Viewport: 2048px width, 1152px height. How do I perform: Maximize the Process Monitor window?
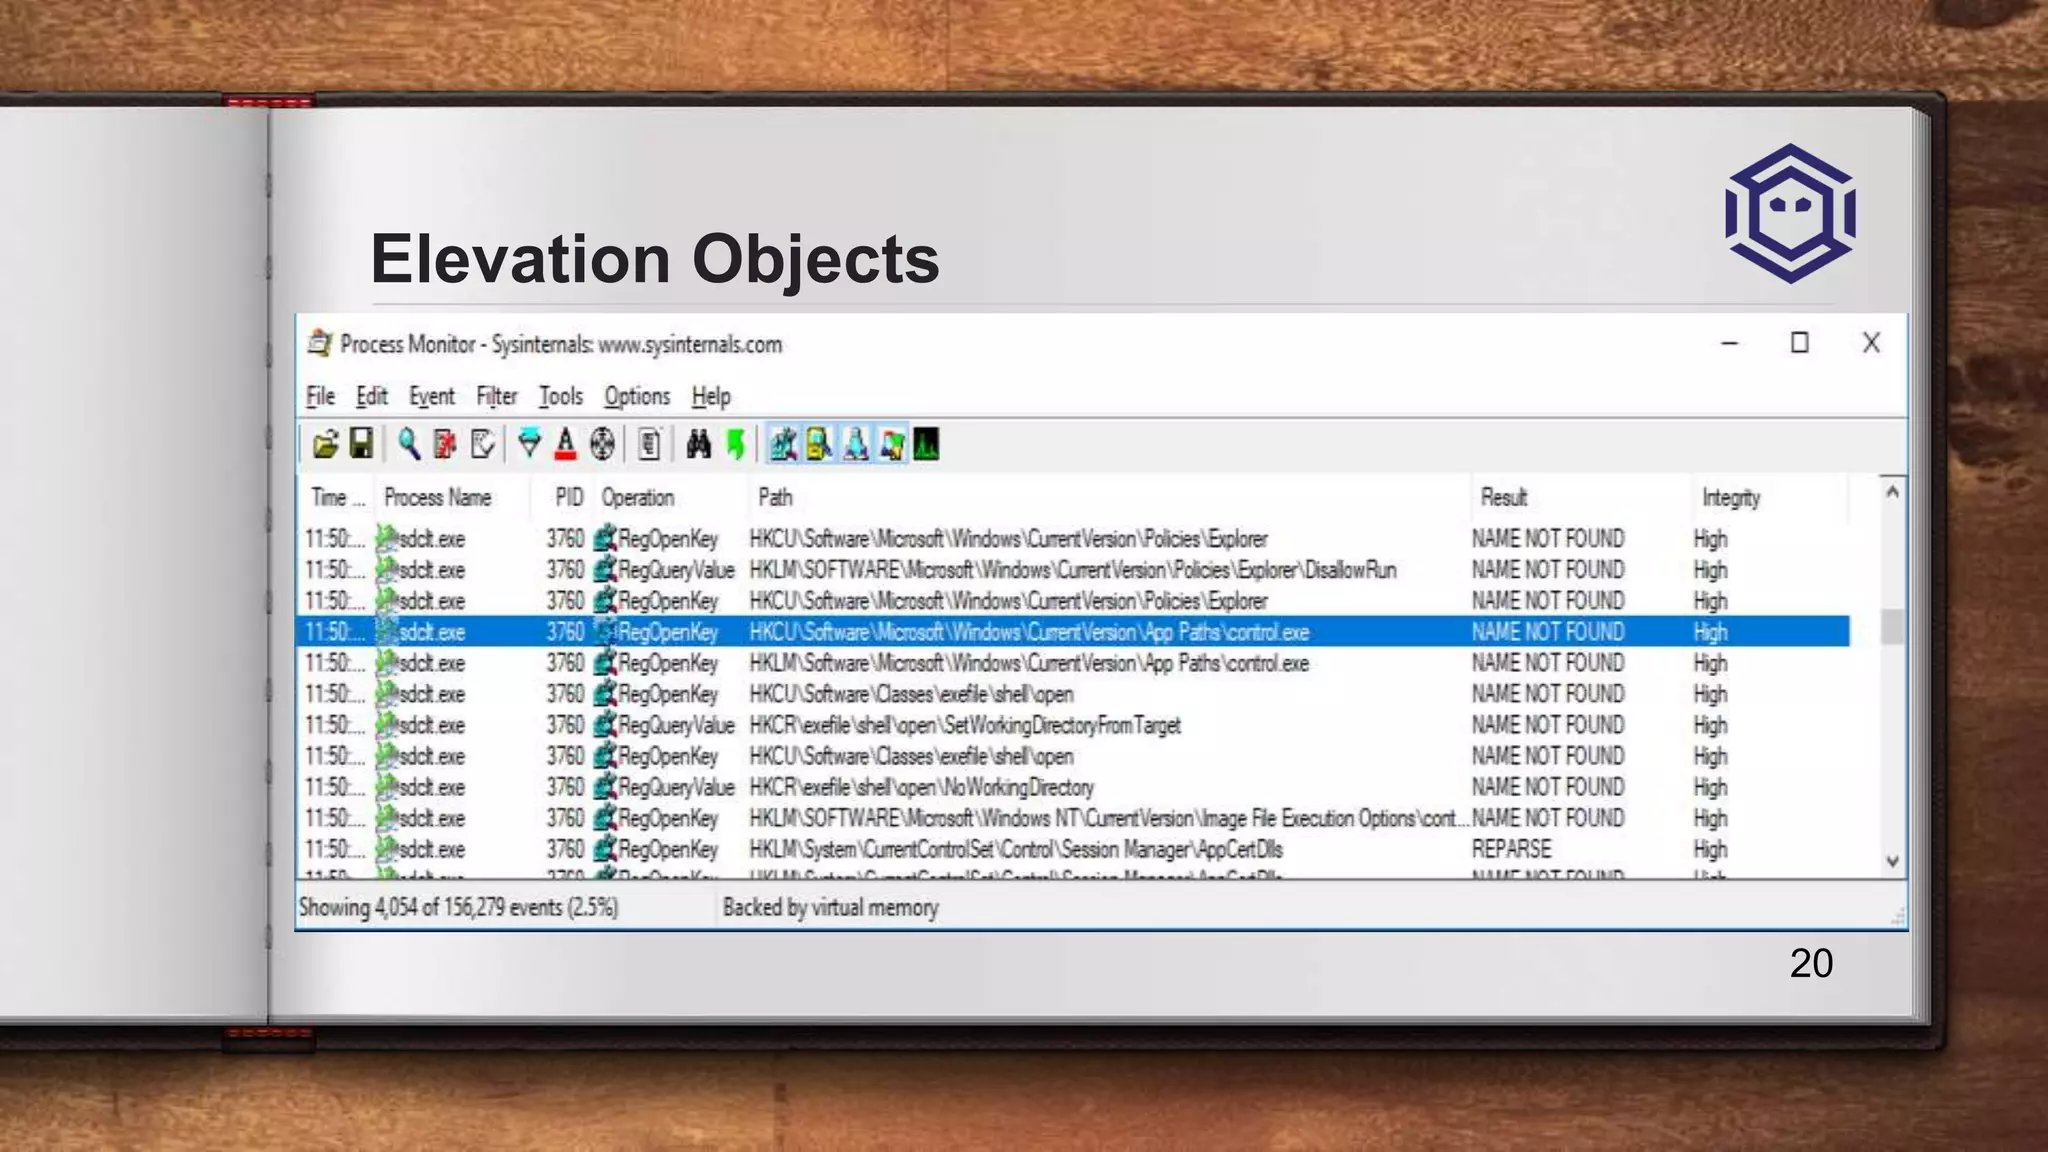coord(1799,343)
